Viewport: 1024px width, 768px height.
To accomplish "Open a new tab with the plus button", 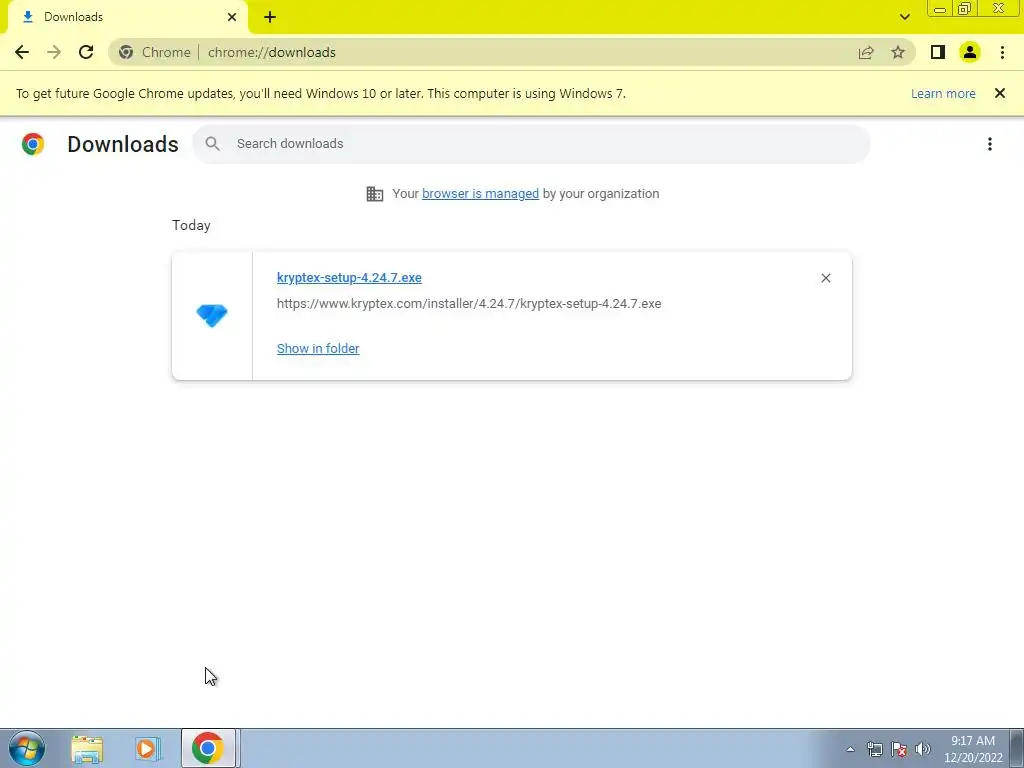I will 270,17.
